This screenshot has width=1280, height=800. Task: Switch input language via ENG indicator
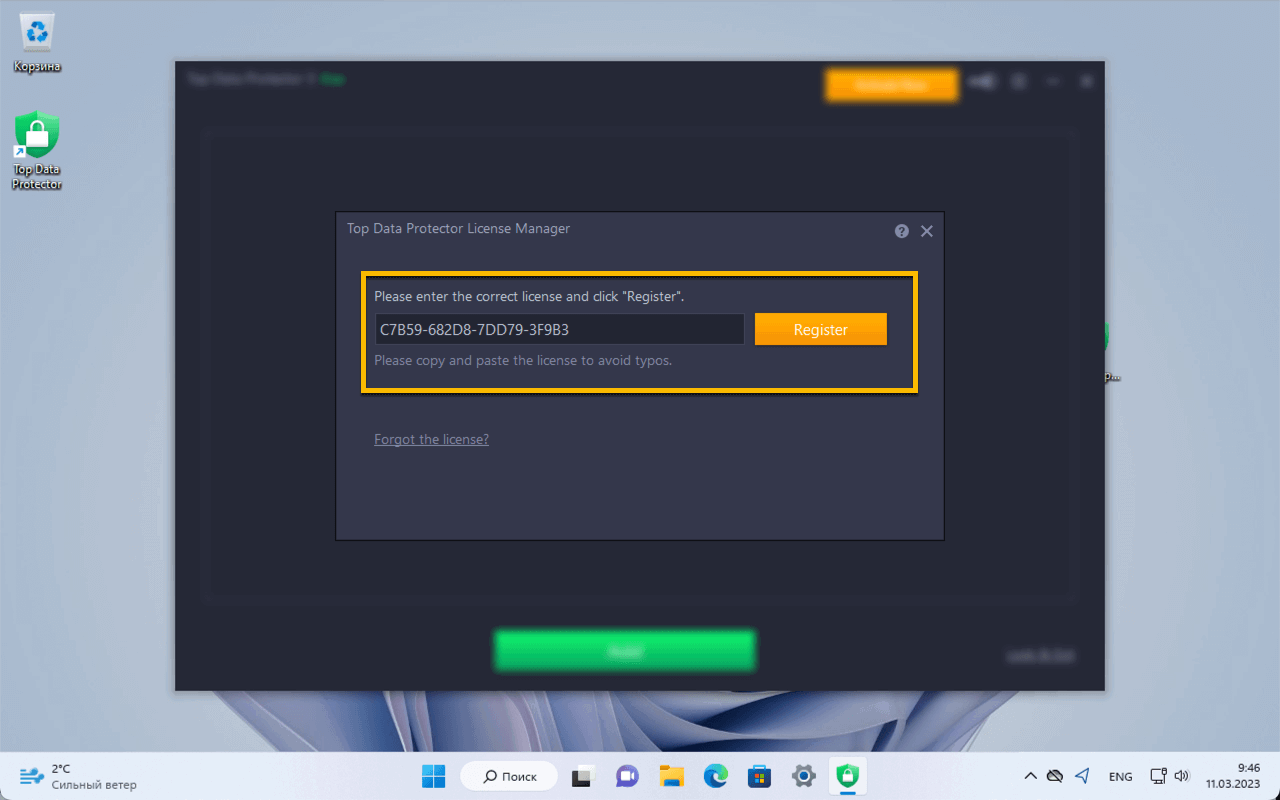(1120, 777)
